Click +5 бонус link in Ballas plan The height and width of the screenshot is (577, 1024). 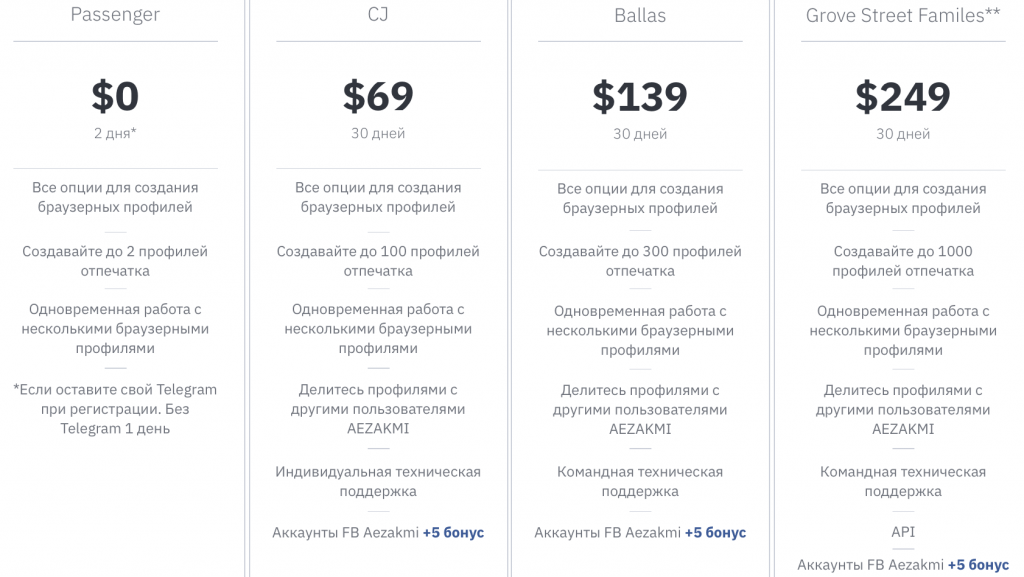[715, 533]
